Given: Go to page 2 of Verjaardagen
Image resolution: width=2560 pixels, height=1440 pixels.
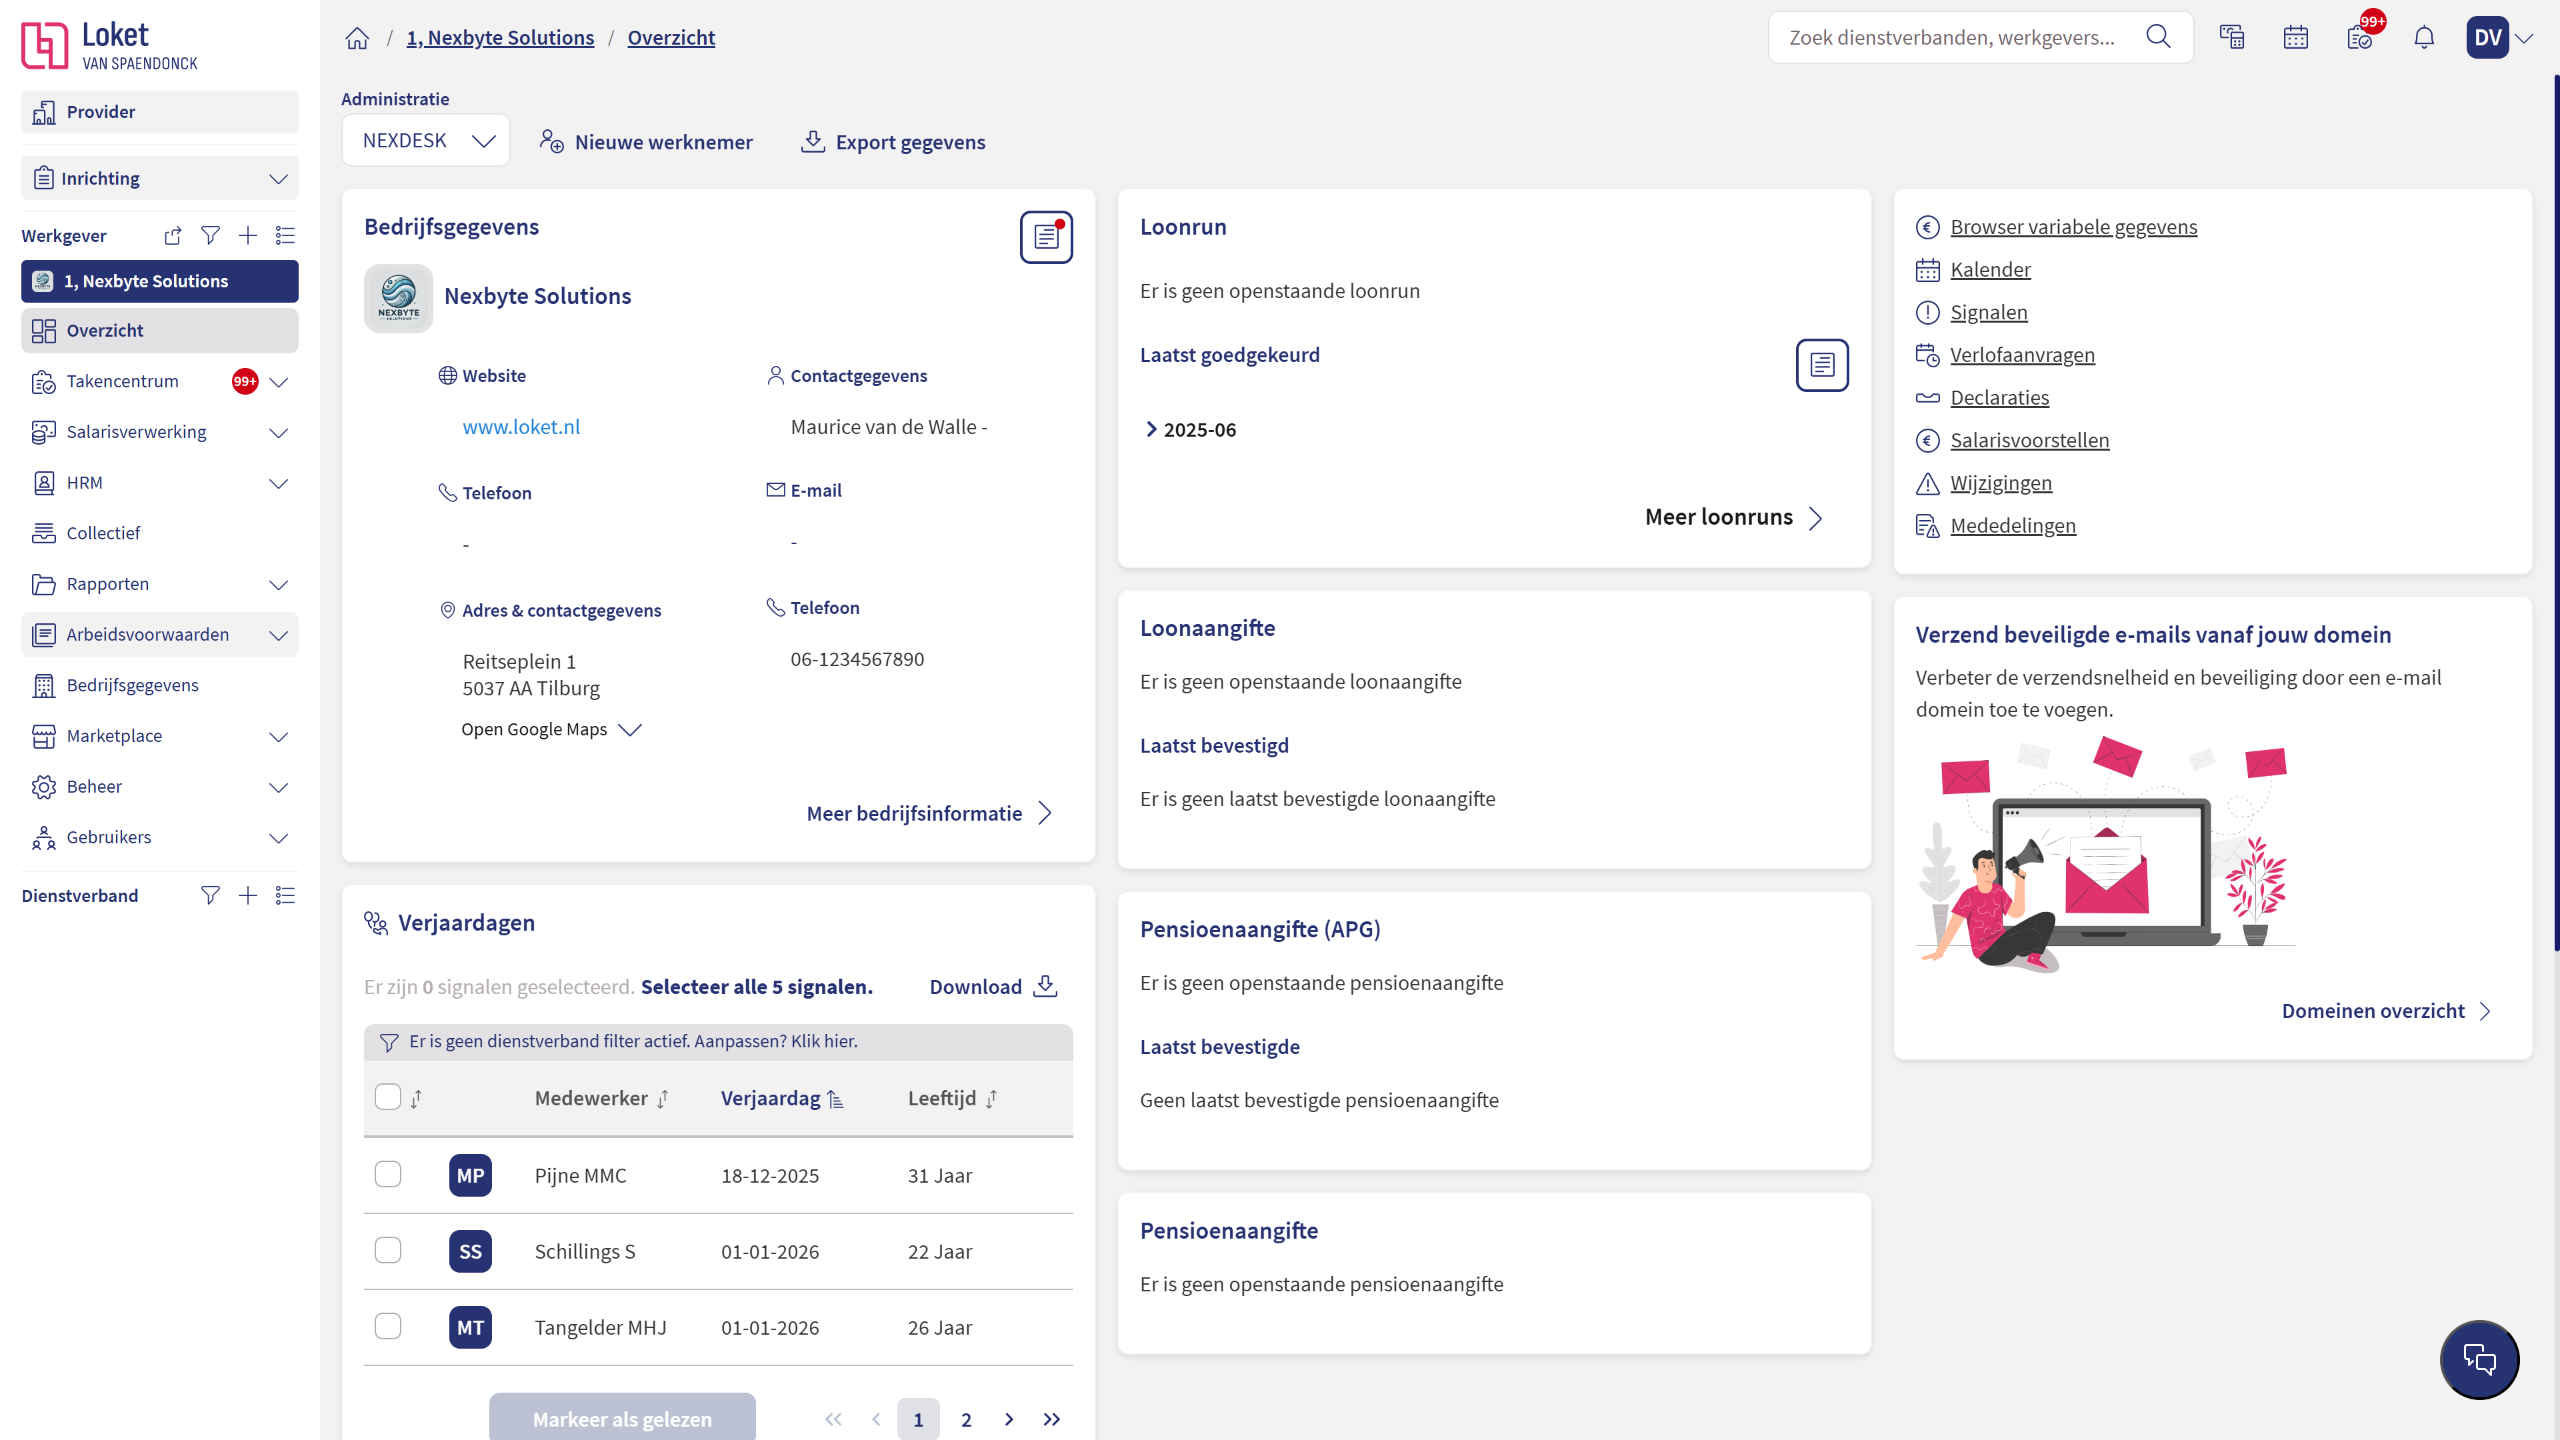Looking at the screenshot, I should pyautogui.click(x=966, y=1419).
